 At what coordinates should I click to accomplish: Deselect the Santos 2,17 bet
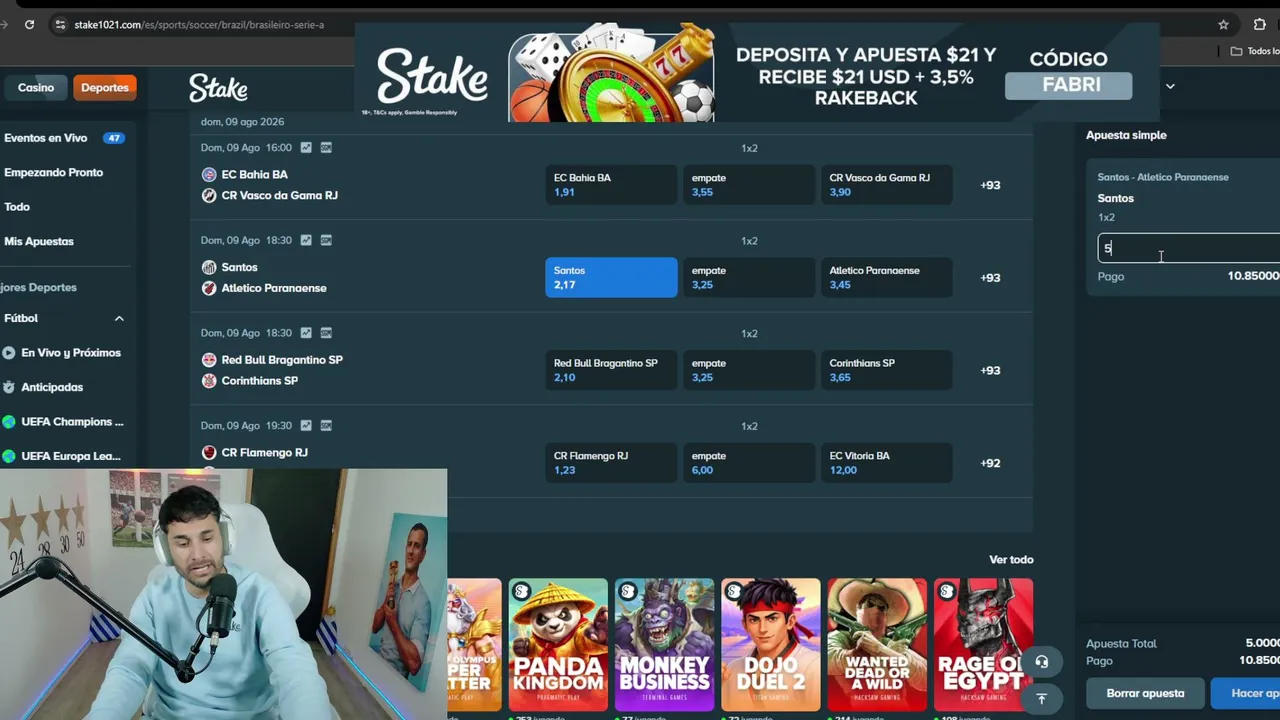pos(611,277)
